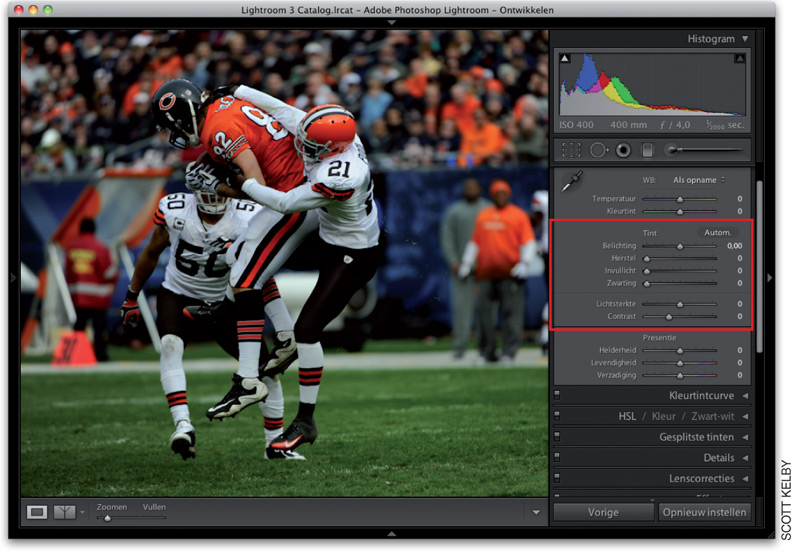
Task: Click the Herstel slider handle
Action: pyautogui.click(x=647, y=259)
